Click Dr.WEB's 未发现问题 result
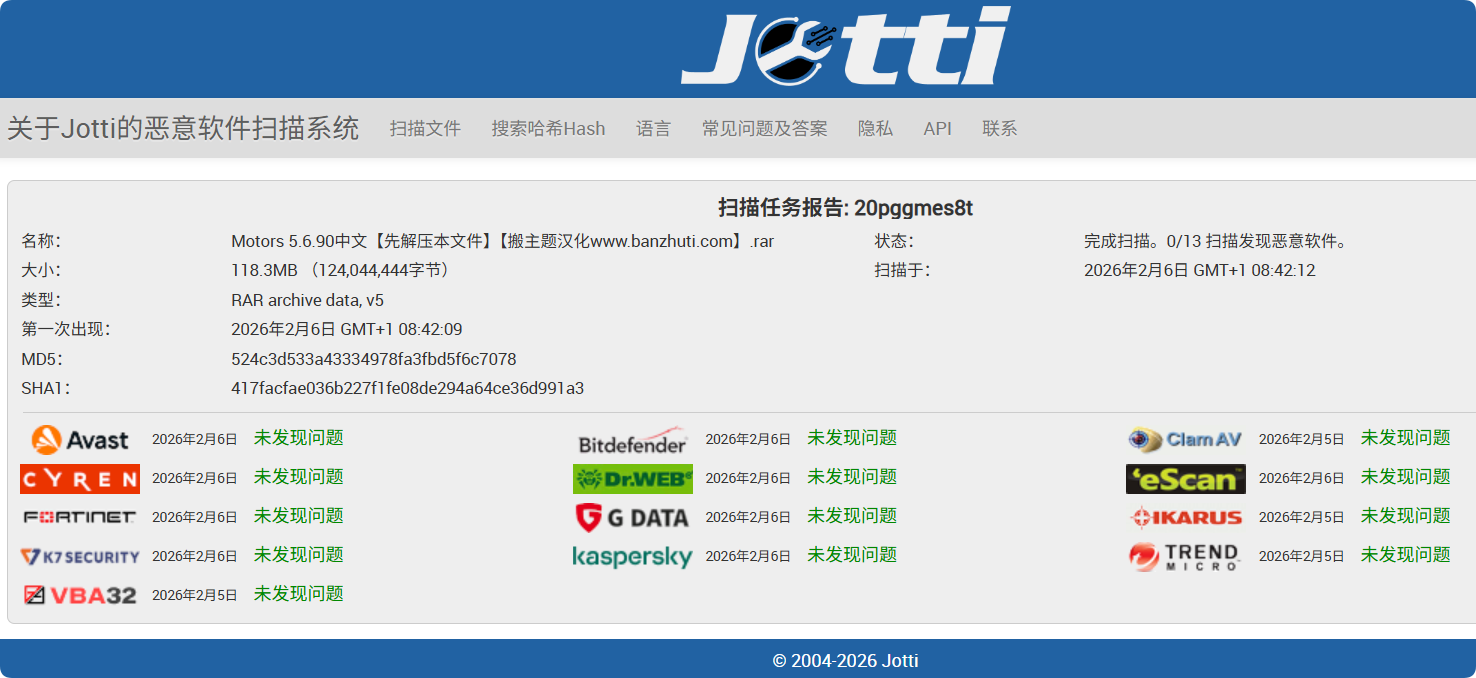 [852, 477]
